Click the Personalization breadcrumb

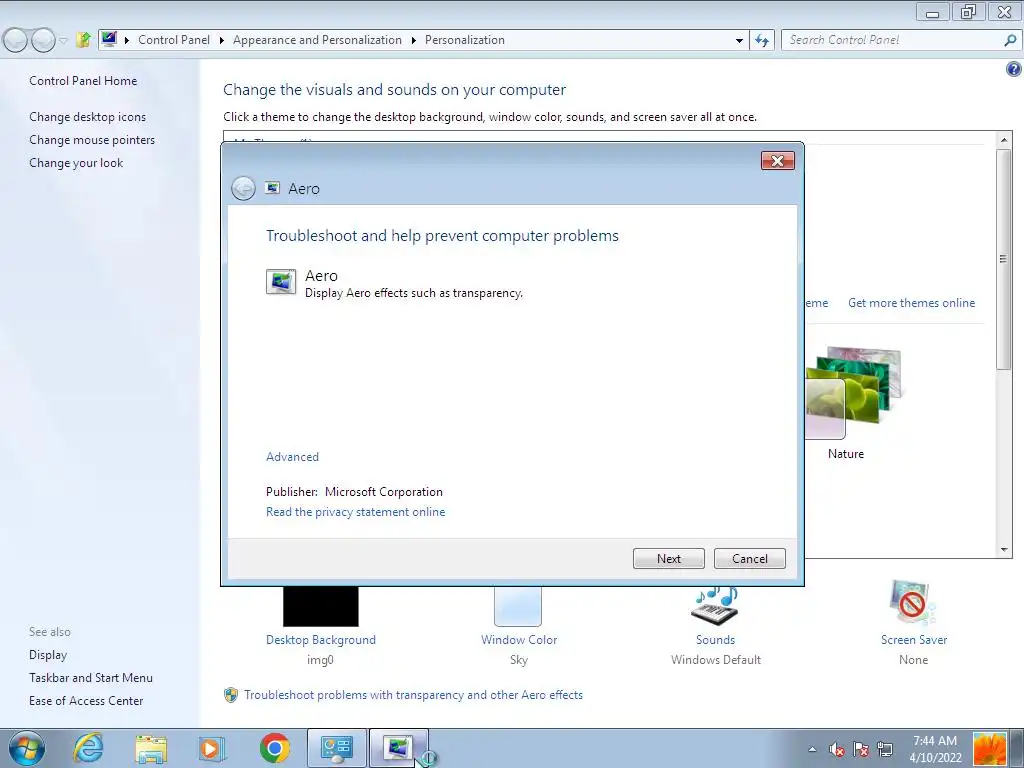pos(464,40)
